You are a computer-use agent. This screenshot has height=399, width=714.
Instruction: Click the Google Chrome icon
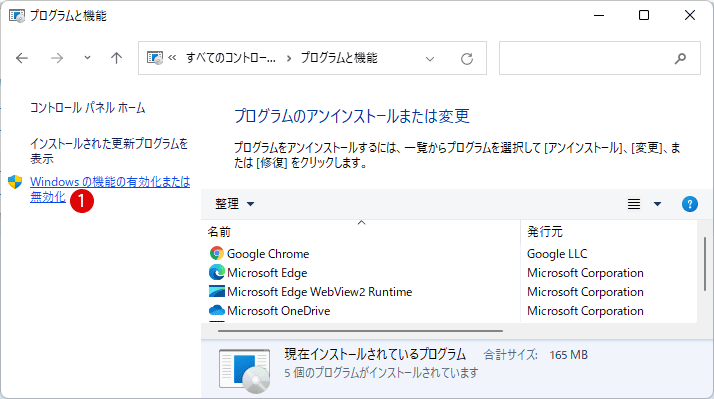[217, 253]
